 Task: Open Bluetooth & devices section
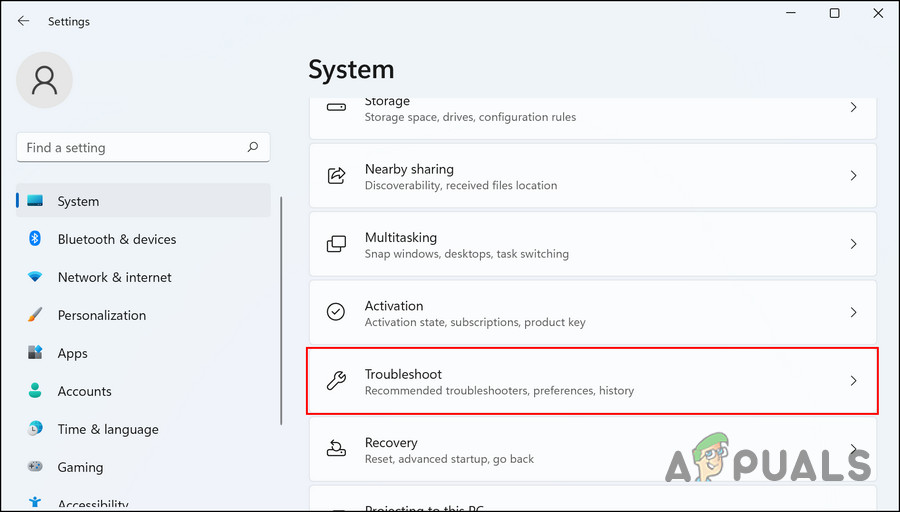[x=143, y=239]
